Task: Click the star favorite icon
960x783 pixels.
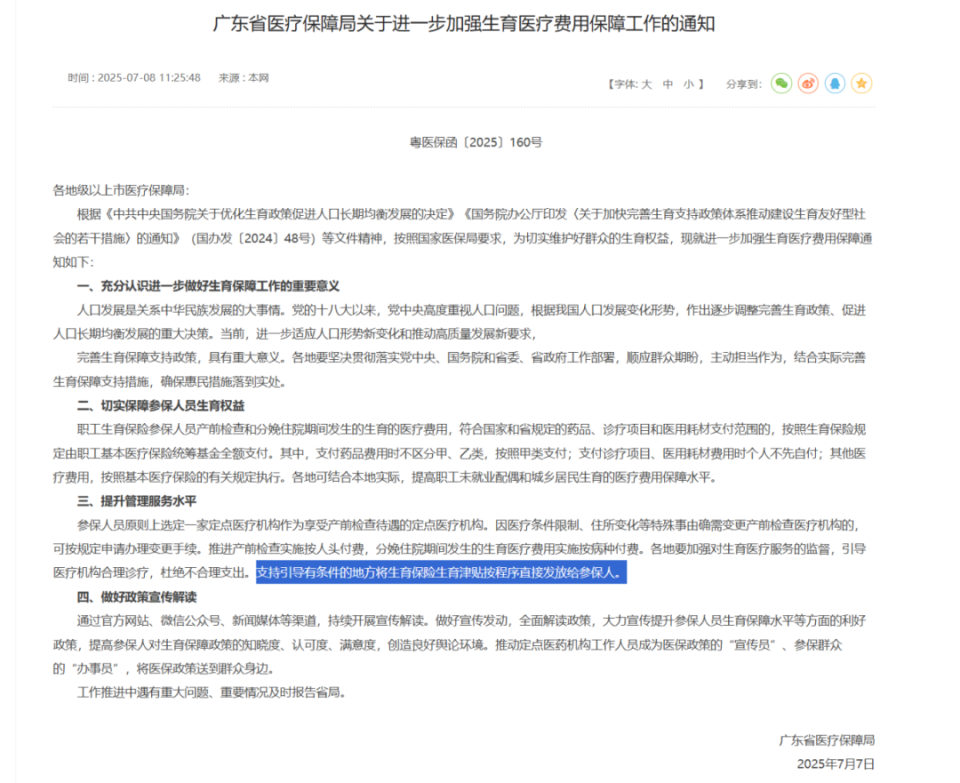Action: [862, 84]
